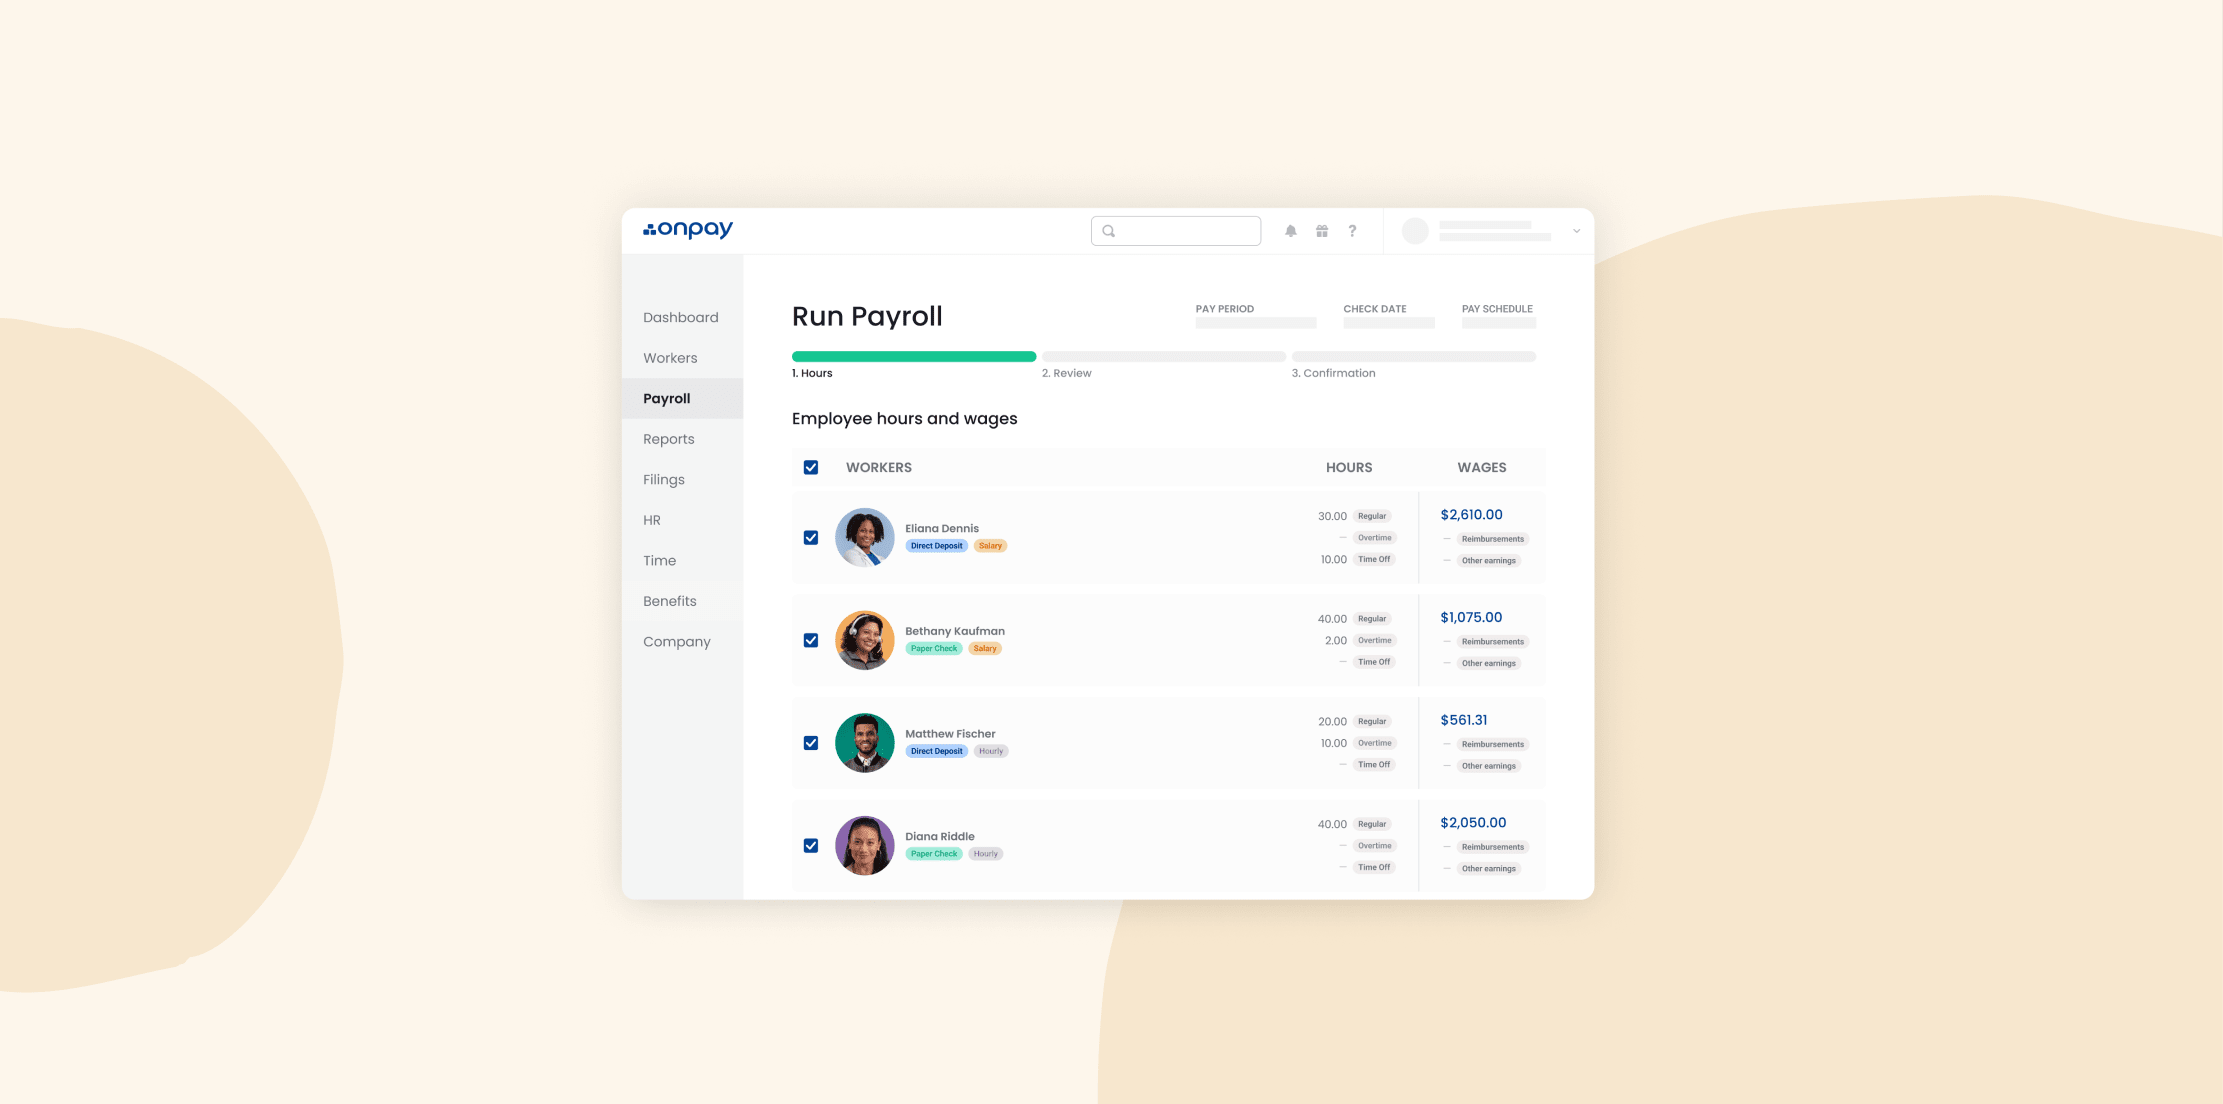Viewport: 2223px width, 1104px height.
Task: Open the Benefits sidebar section
Action: [669, 601]
